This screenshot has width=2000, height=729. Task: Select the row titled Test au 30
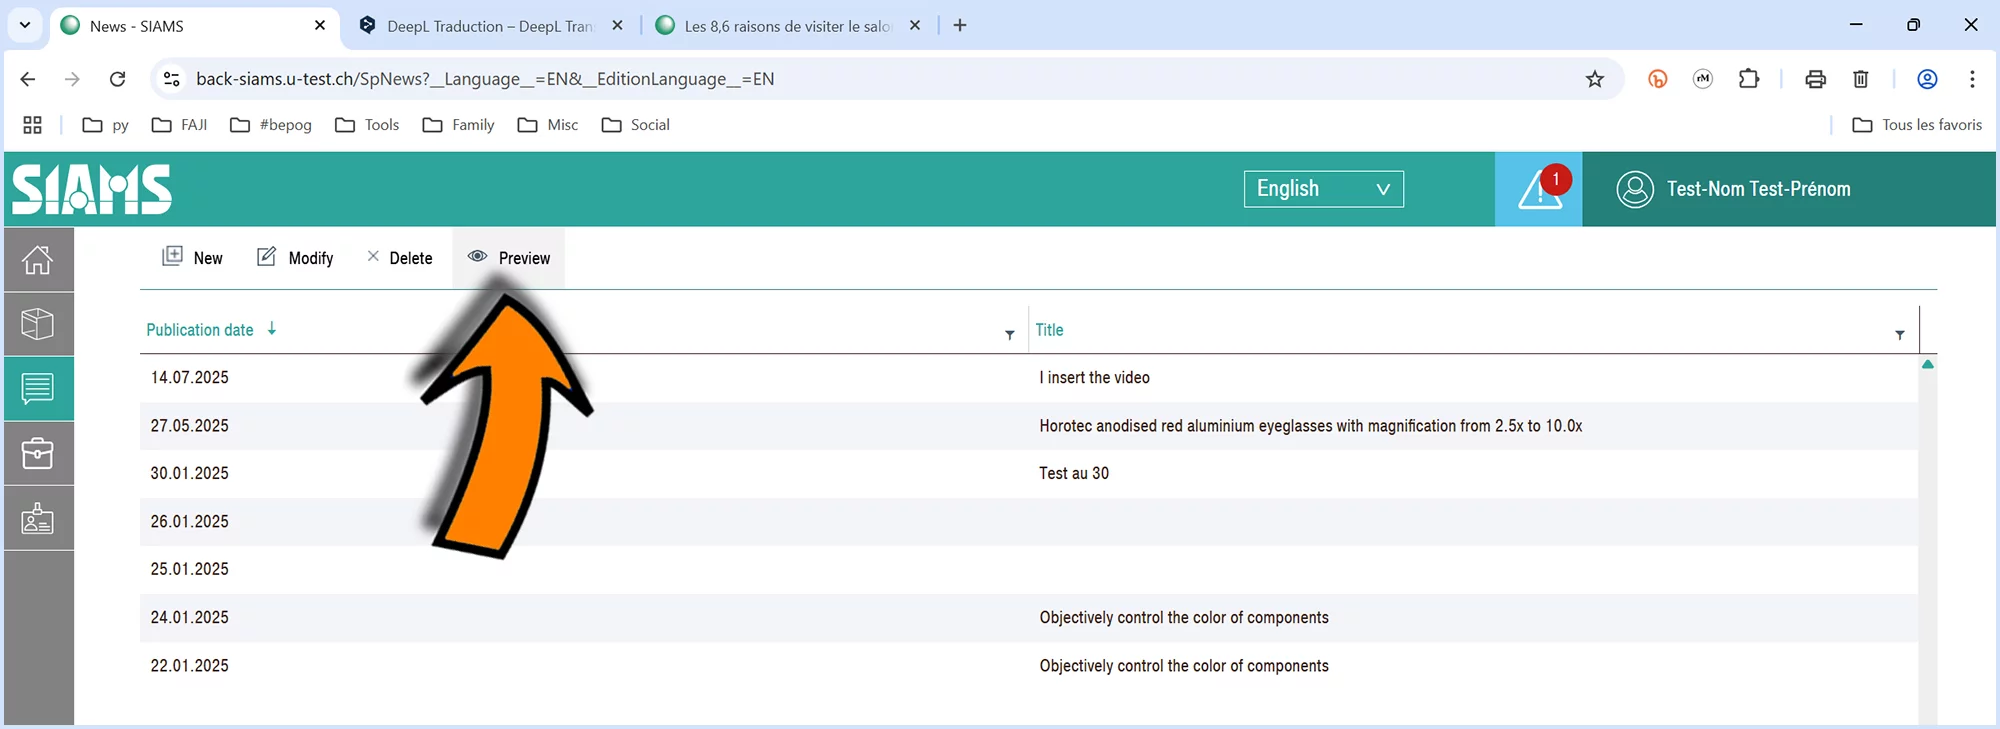1073,474
